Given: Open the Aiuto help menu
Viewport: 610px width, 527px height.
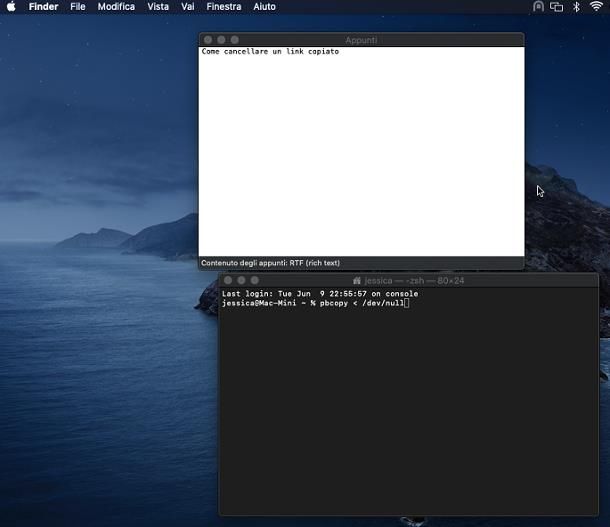Looking at the screenshot, I should [264, 7].
